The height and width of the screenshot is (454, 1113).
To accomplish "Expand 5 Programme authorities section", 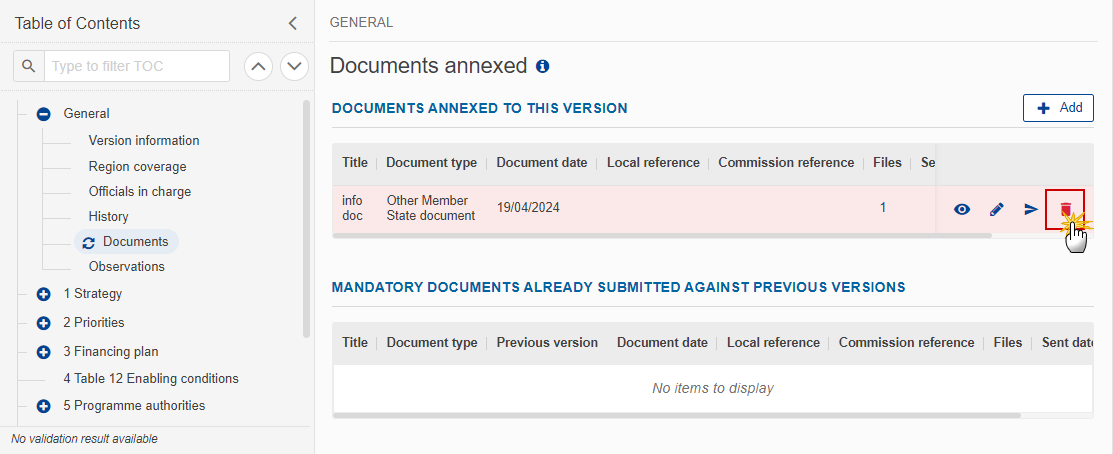I will click(43, 407).
